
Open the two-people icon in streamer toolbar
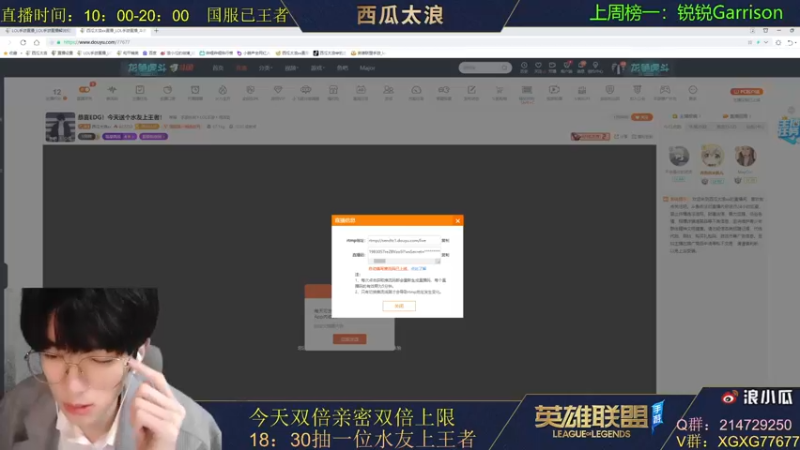click(388, 92)
